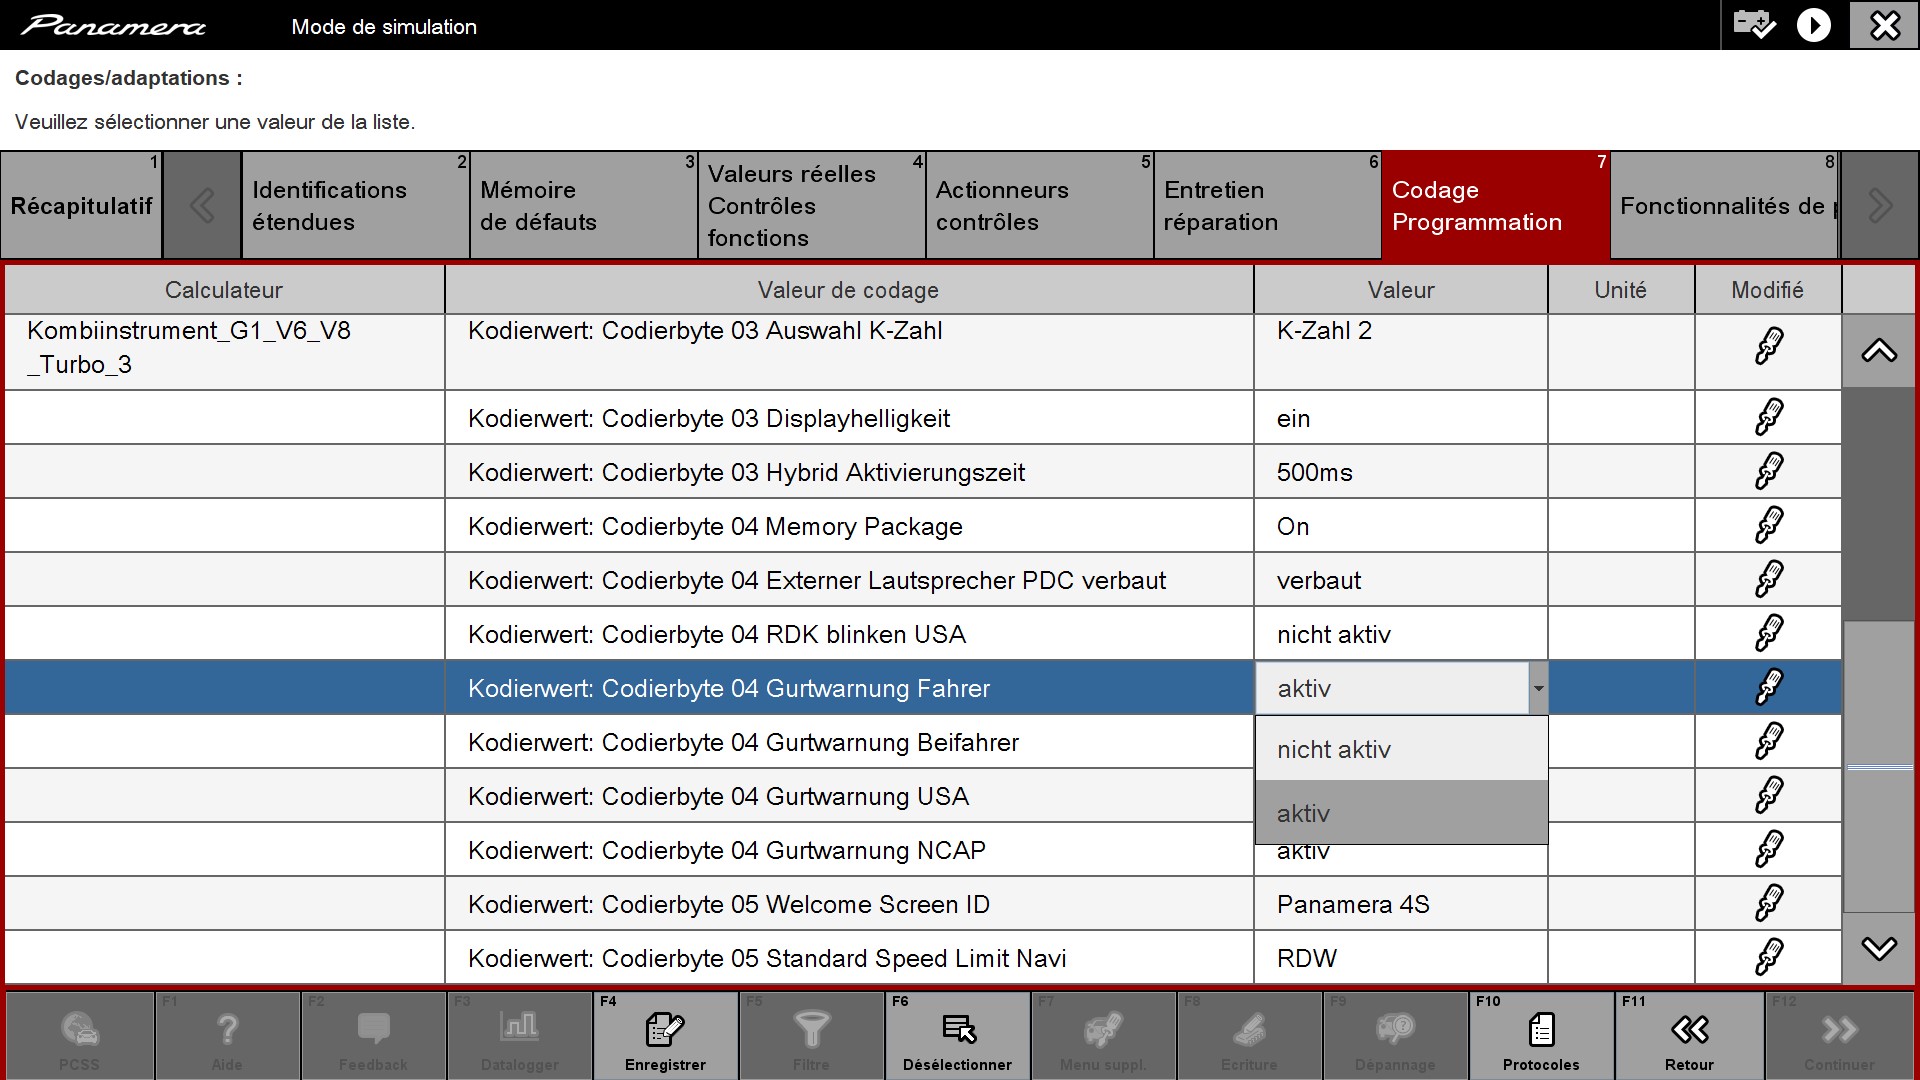Image resolution: width=1920 pixels, height=1080 pixels.
Task: Close the Panamera diagnostic session
Action: tap(1884, 25)
